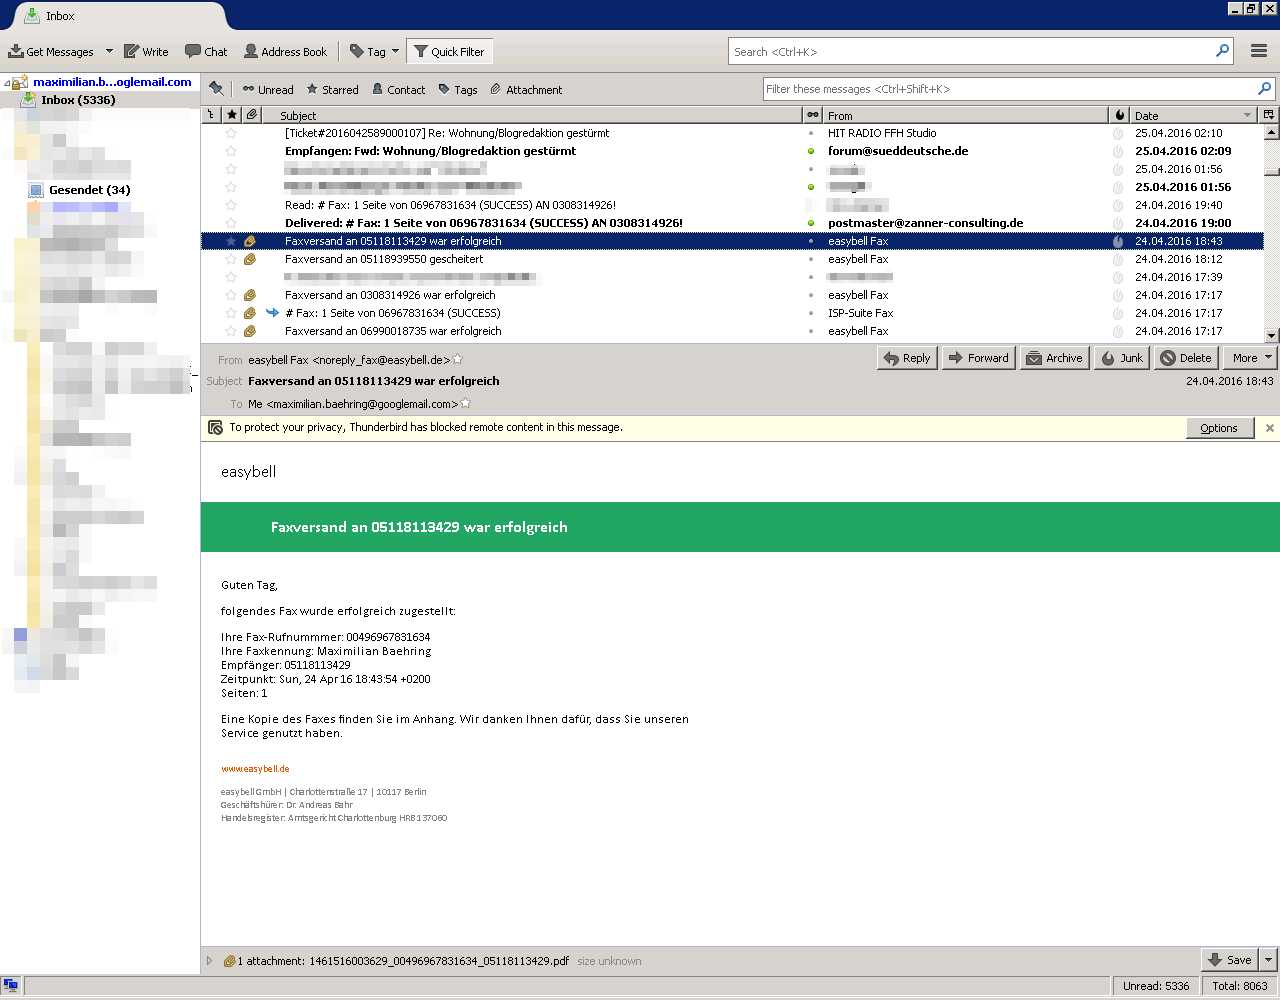This screenshot has width=1280, height=1000.
Task: Open Address Book from the toolbar
Action: click(285, 52)
